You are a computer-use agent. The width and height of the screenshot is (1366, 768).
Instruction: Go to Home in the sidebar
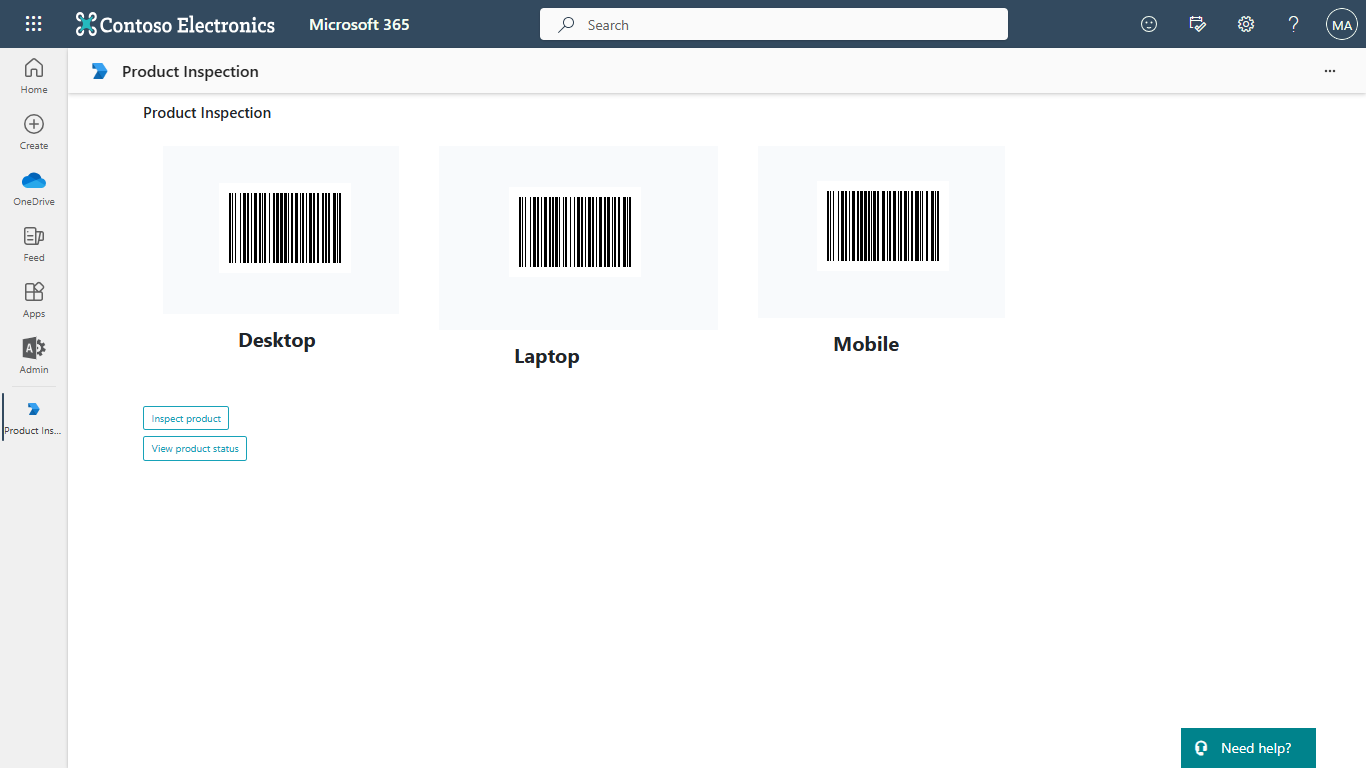(34, 76)
